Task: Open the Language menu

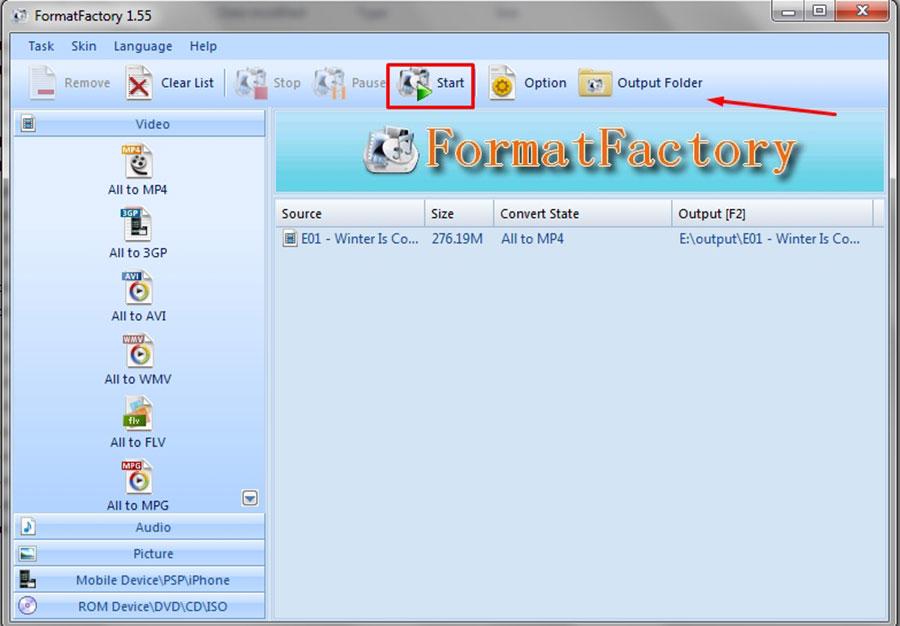Action: coord(143,46)
